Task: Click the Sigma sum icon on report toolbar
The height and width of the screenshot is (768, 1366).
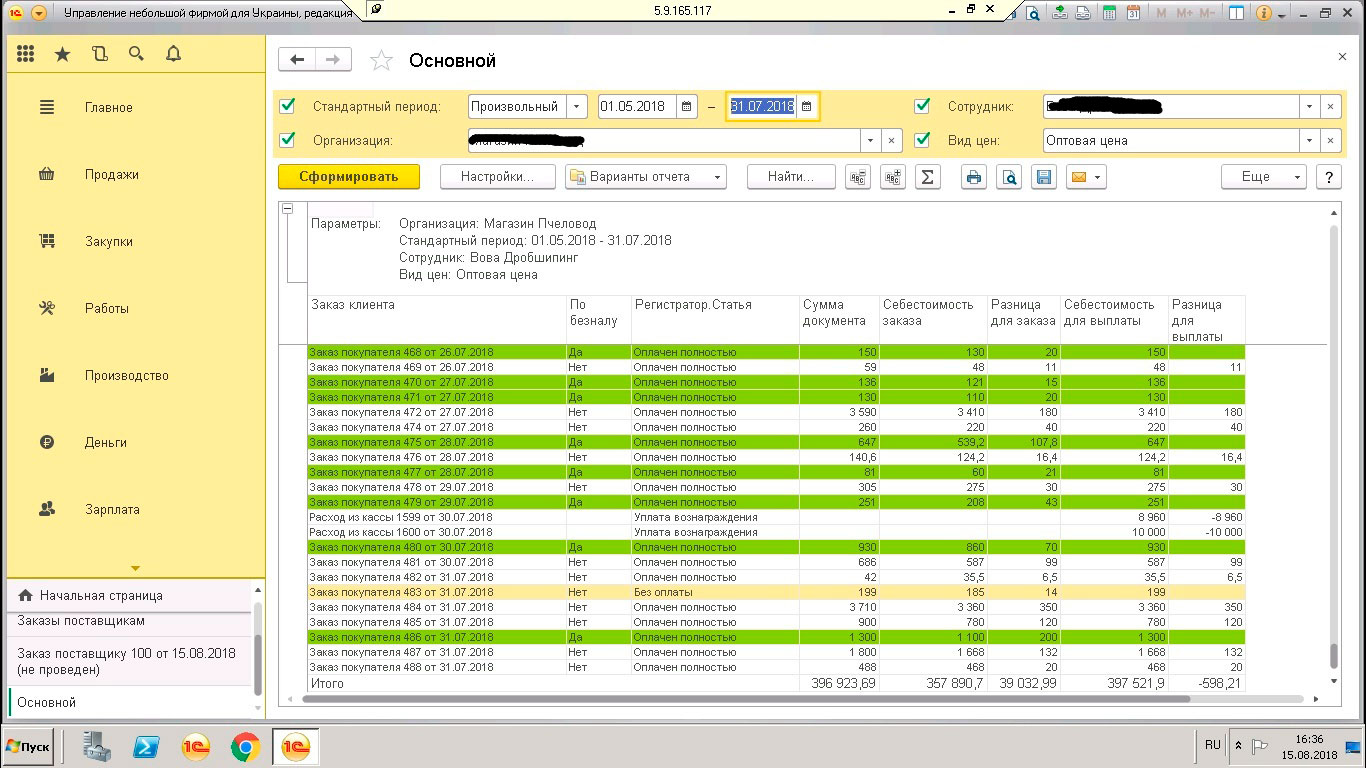Action: click(926, 177)
